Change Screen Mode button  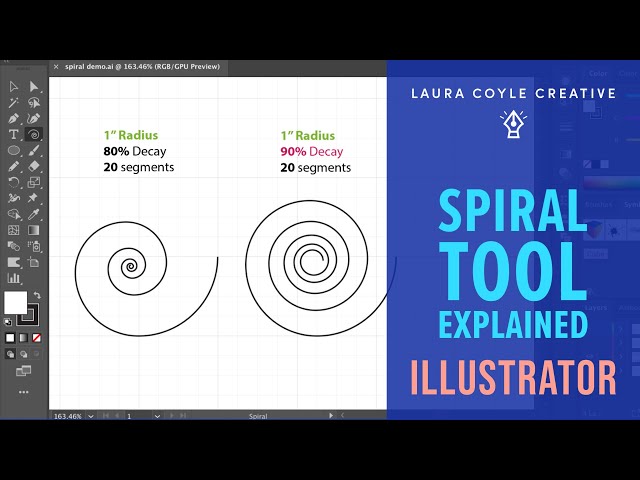23,371
